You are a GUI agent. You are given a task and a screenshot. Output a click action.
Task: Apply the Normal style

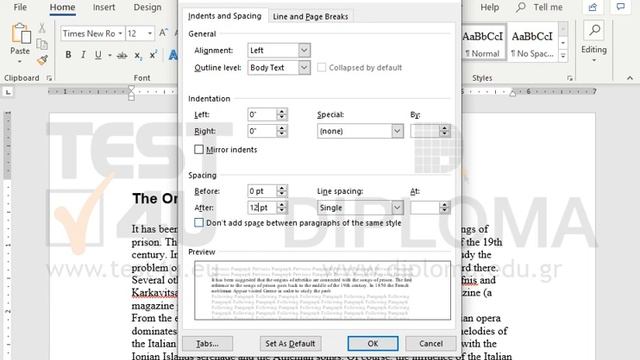pyautogui.click(x=483, y=42)
